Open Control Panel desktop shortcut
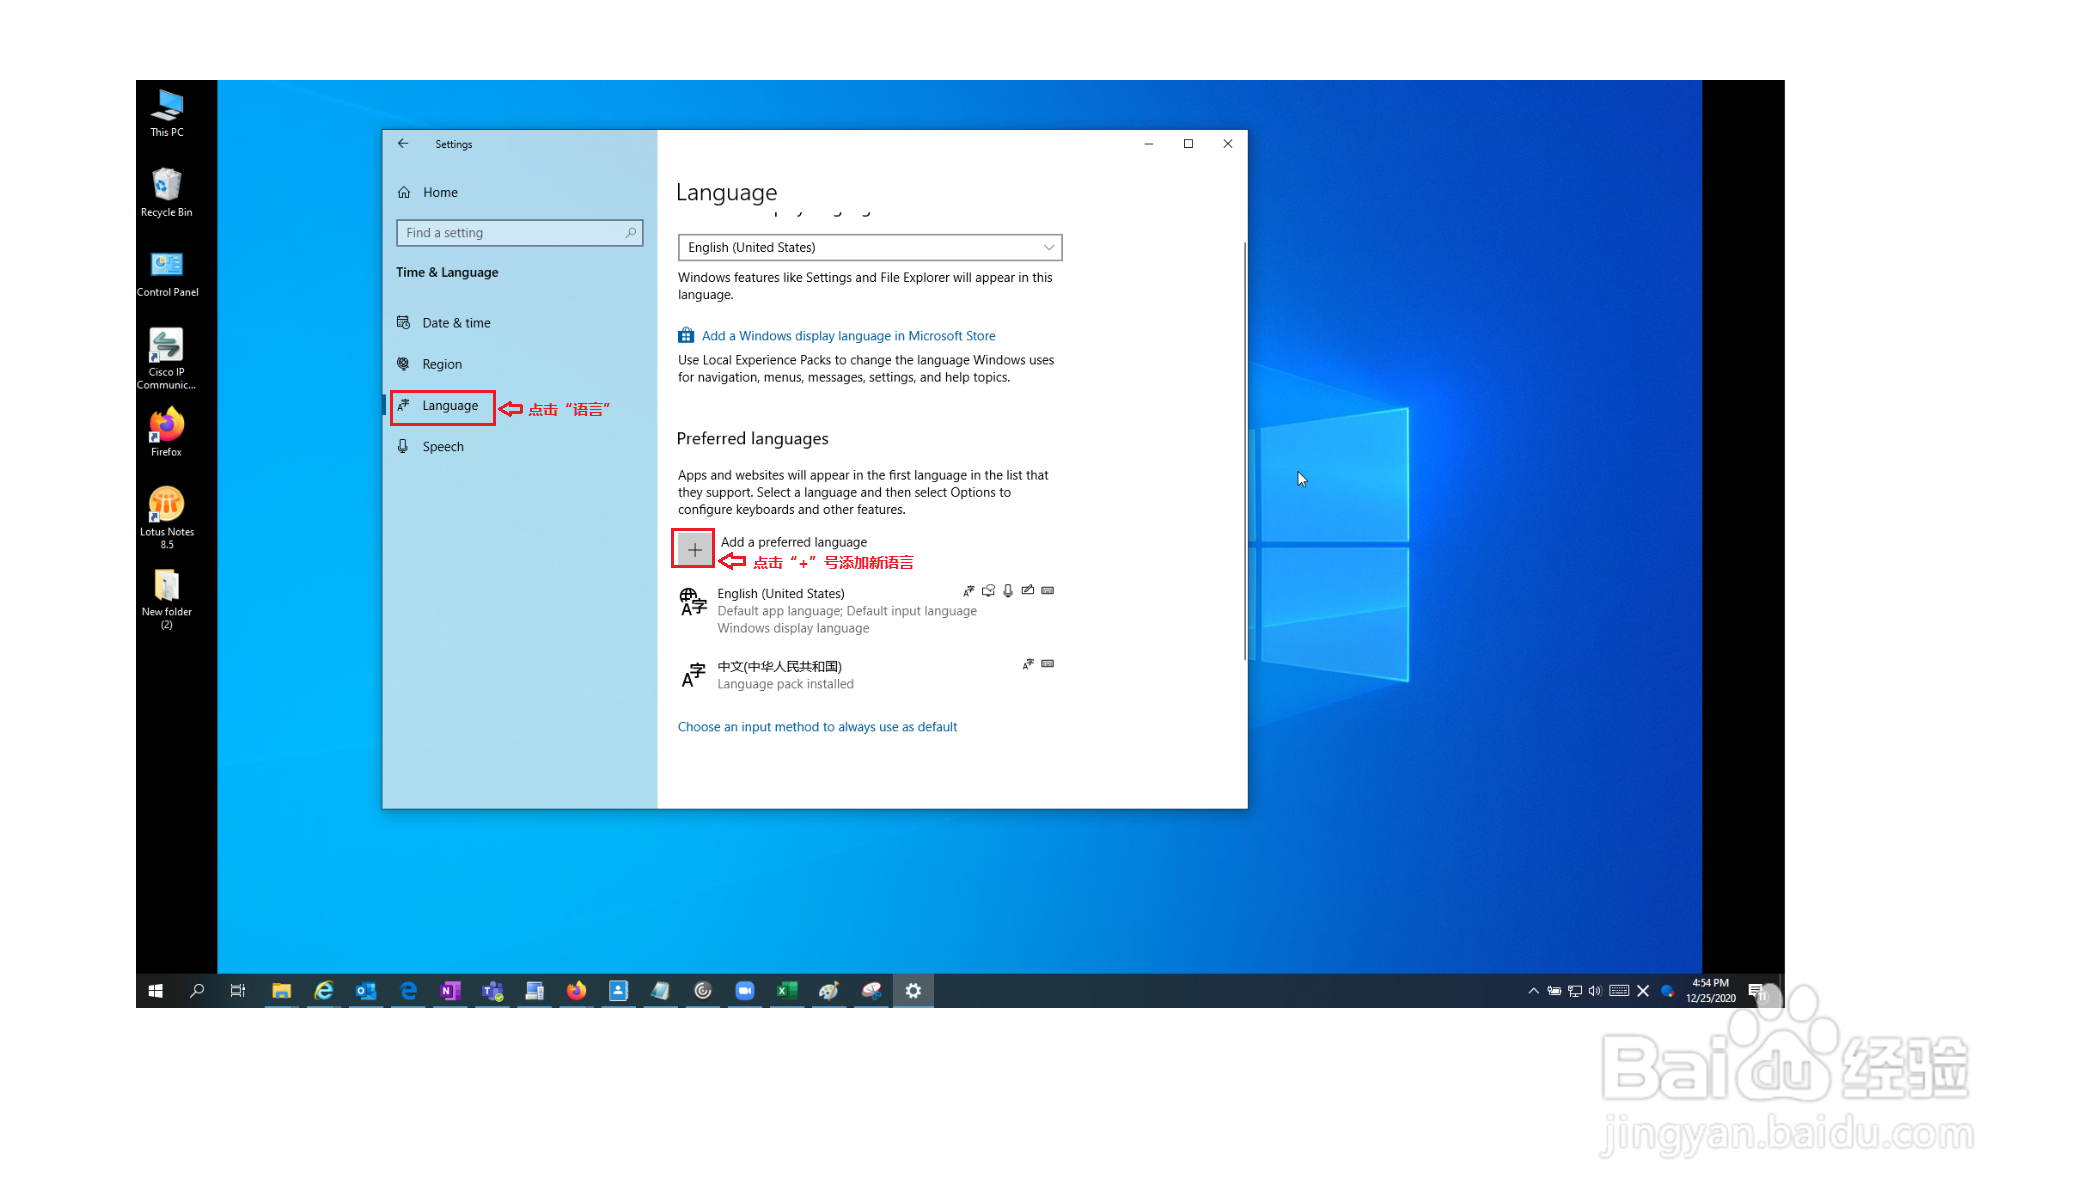The width and height of the screenshot is (2086, 1204). [x=167, y=273]
